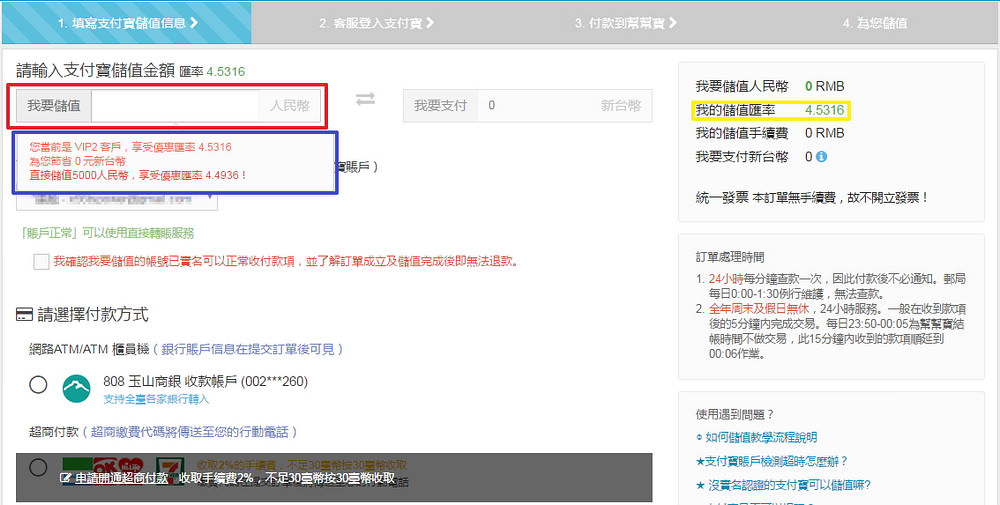Click the 統一發票 notice text
1000x505 pixels.
coord(812,198)
